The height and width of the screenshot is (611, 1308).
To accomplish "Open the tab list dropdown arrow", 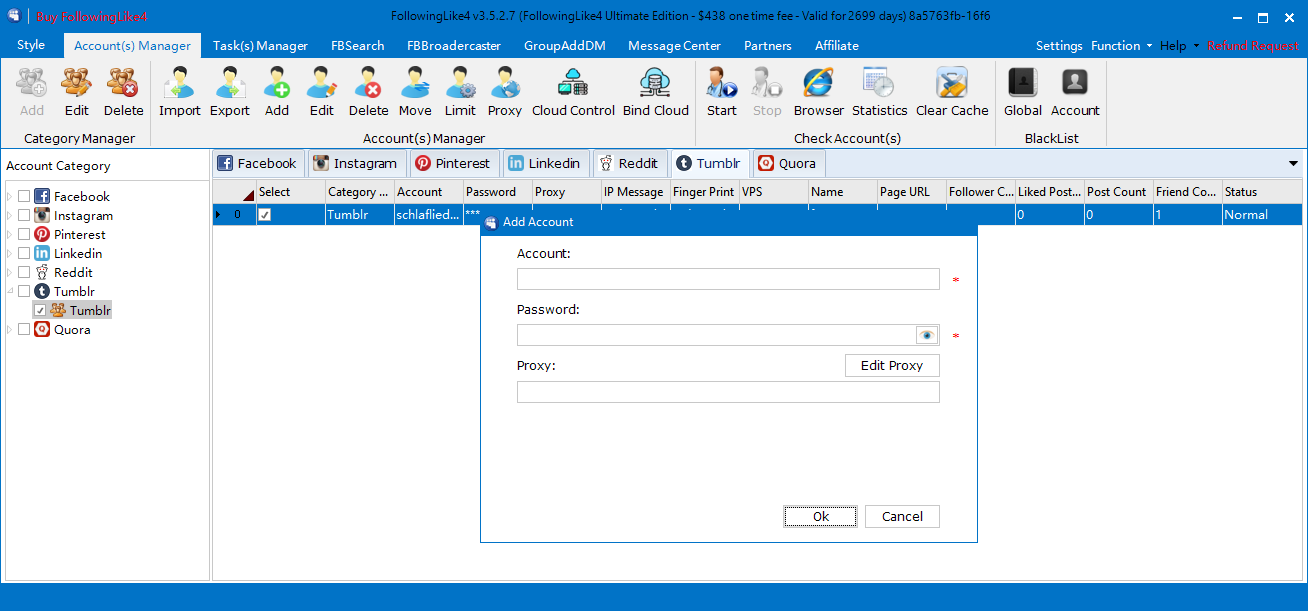I will tap(1294, 164).
